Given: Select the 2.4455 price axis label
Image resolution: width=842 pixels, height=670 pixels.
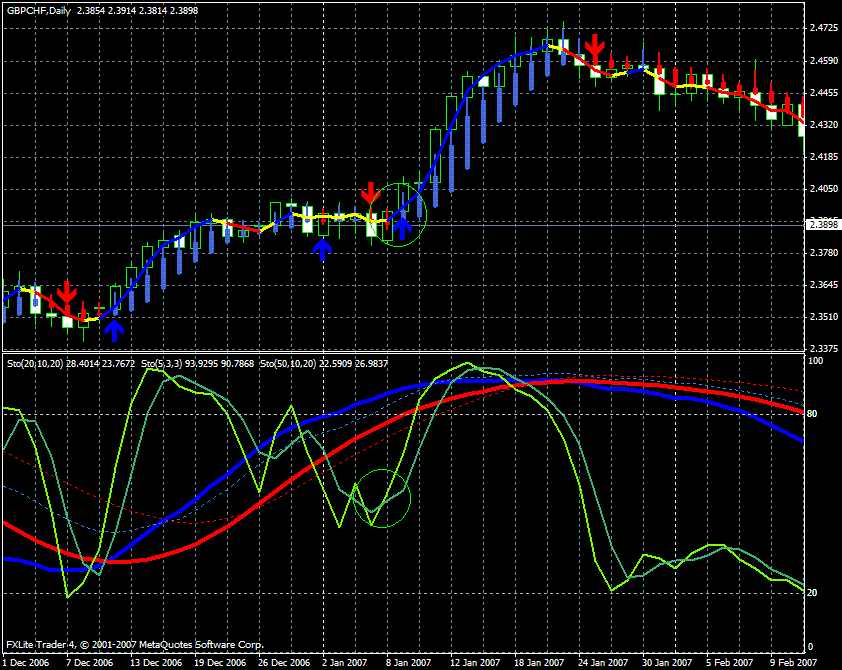Looking at the screenshot, I should (824, 93).
